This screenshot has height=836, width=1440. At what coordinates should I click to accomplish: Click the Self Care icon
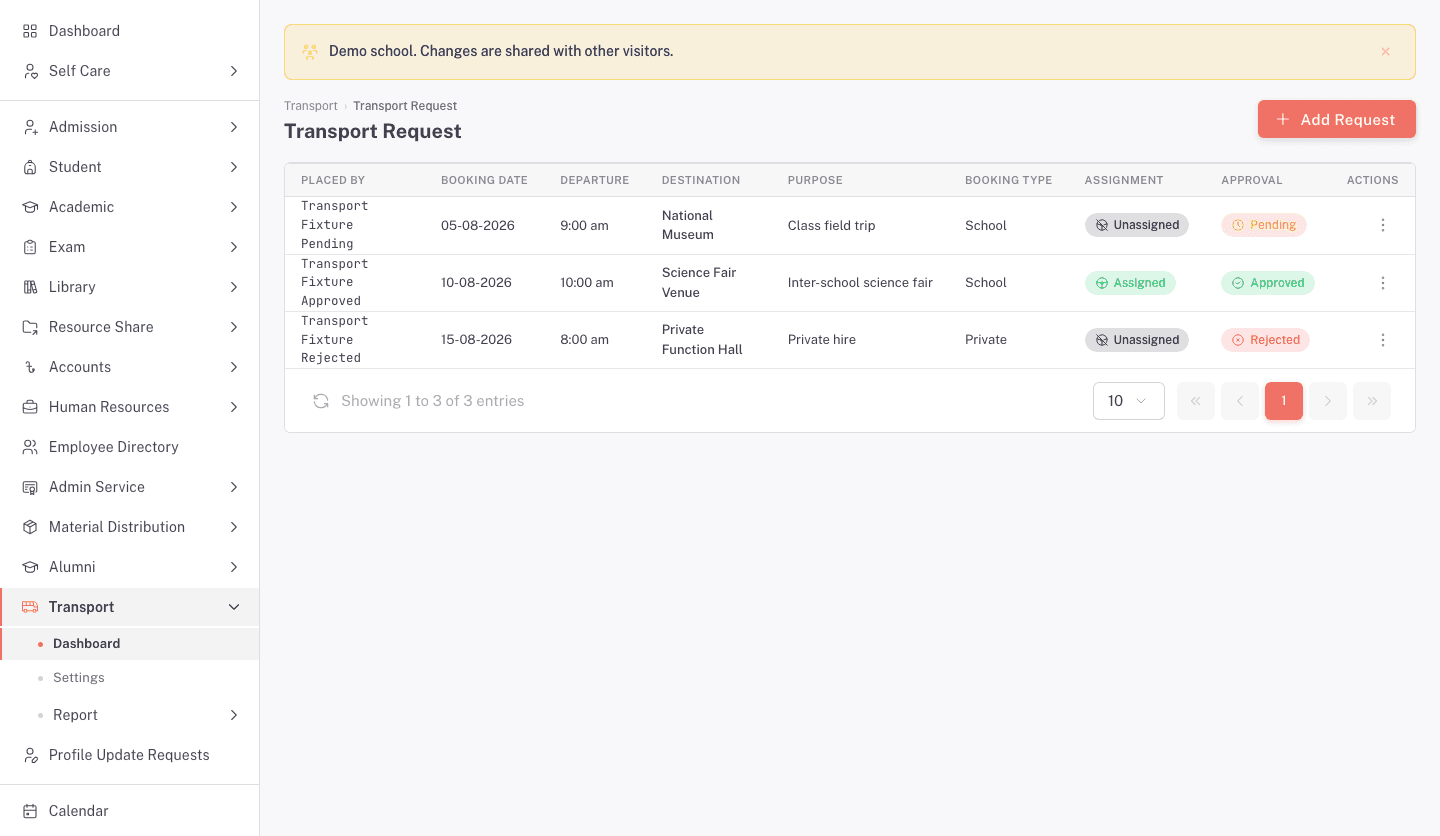click(30, 71)
